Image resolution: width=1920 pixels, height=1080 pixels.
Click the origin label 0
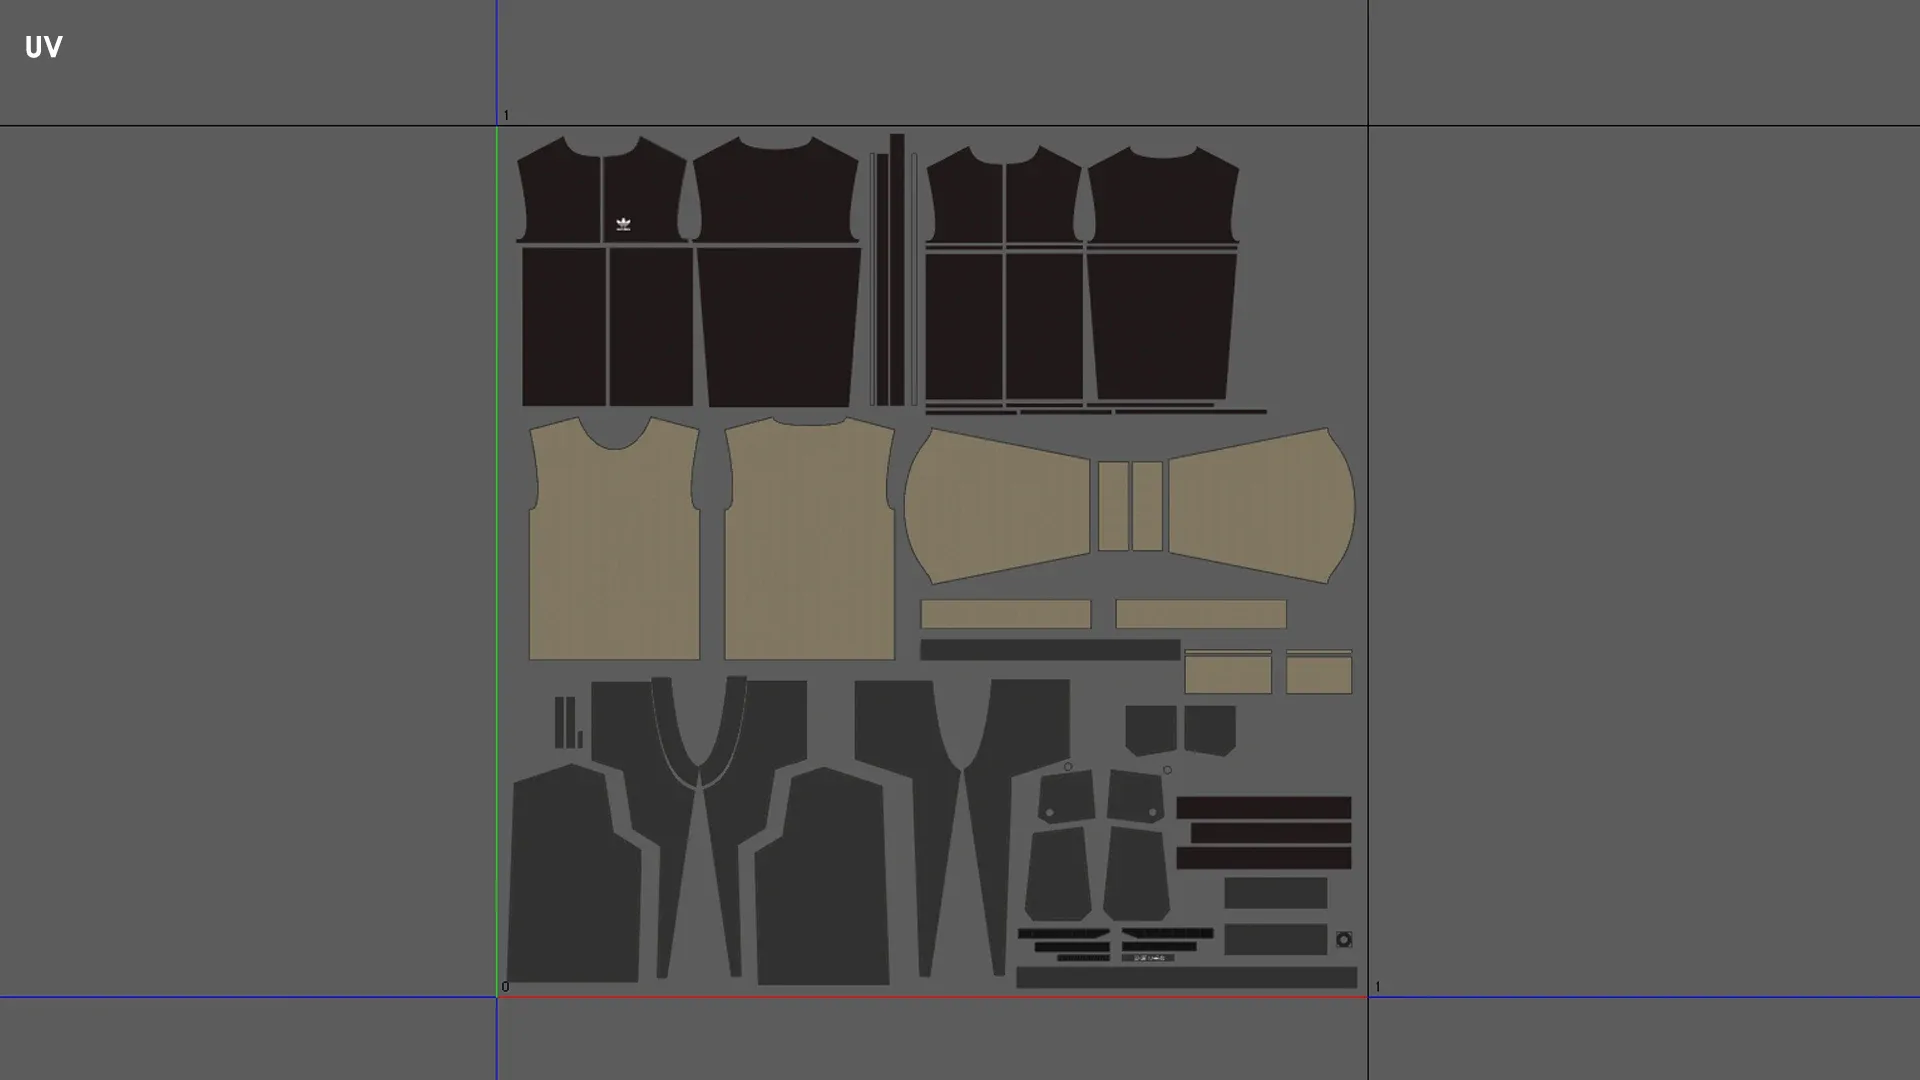(505, 987)
